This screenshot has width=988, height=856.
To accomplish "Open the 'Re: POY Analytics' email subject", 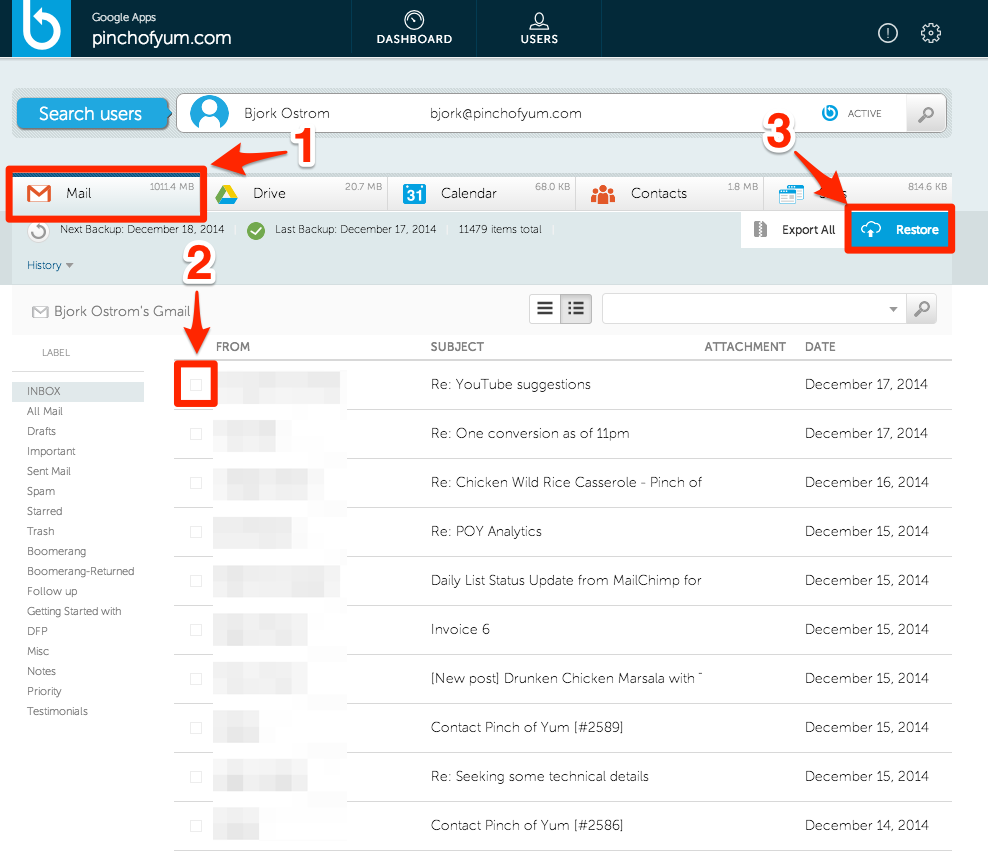I will click(486, 532).
